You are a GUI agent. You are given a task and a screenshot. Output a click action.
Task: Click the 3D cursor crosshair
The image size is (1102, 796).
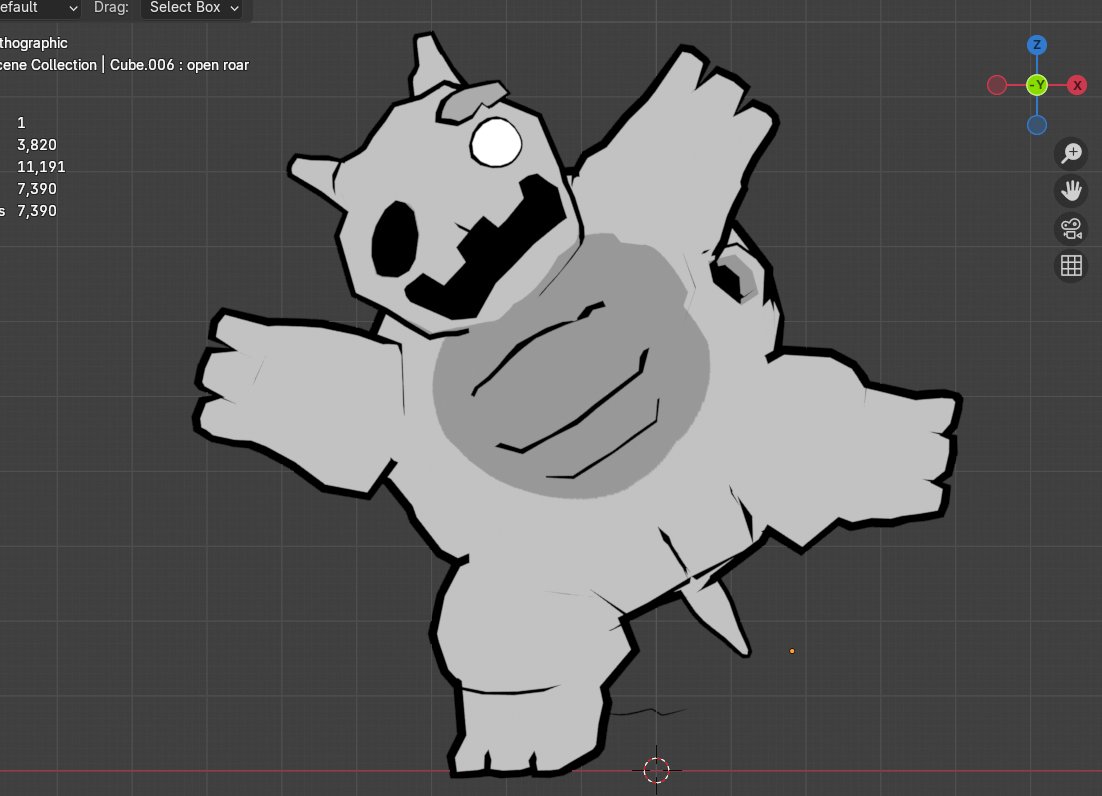[x=656, y=770]
